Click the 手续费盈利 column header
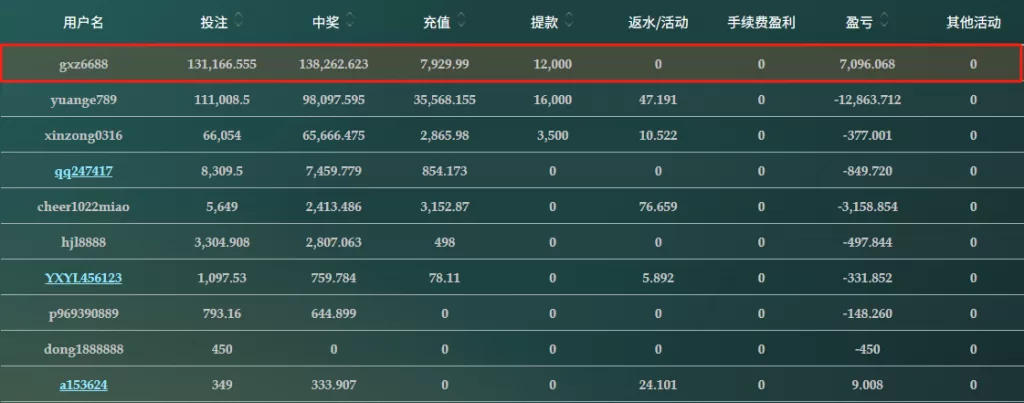The width and height of the screenshot is (1024, 403). (761, 21)
